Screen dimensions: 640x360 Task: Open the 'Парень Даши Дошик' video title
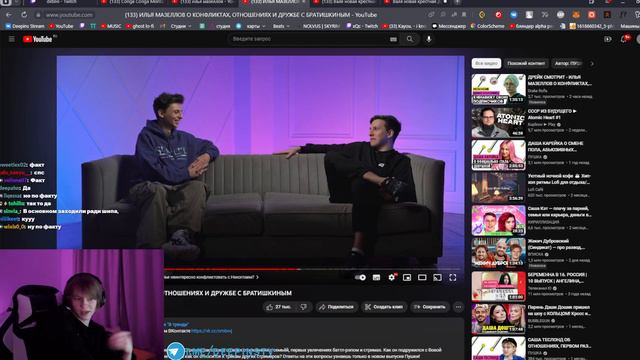559,310
